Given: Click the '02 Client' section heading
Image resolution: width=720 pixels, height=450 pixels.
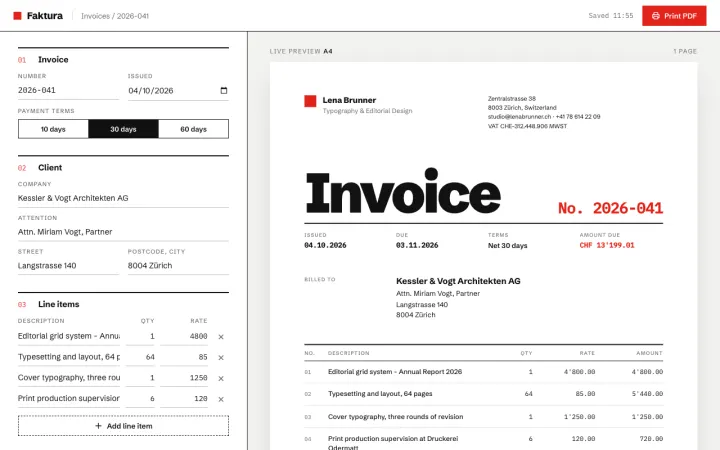Looking at the screenshot, I should click(40, 168).
